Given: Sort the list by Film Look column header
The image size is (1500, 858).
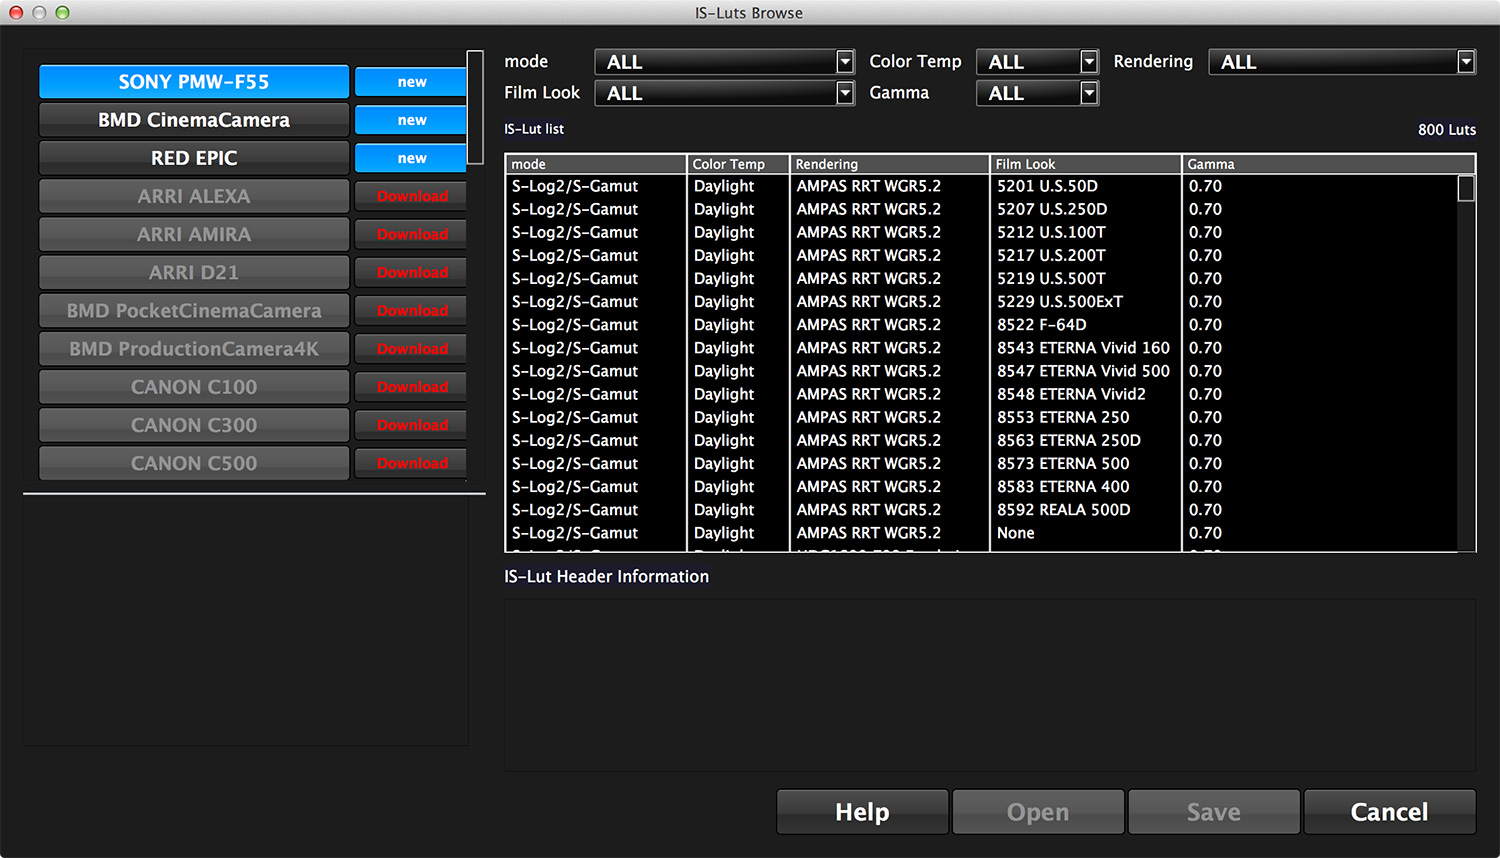Looking at the screenshot, I should point(1084,164).
